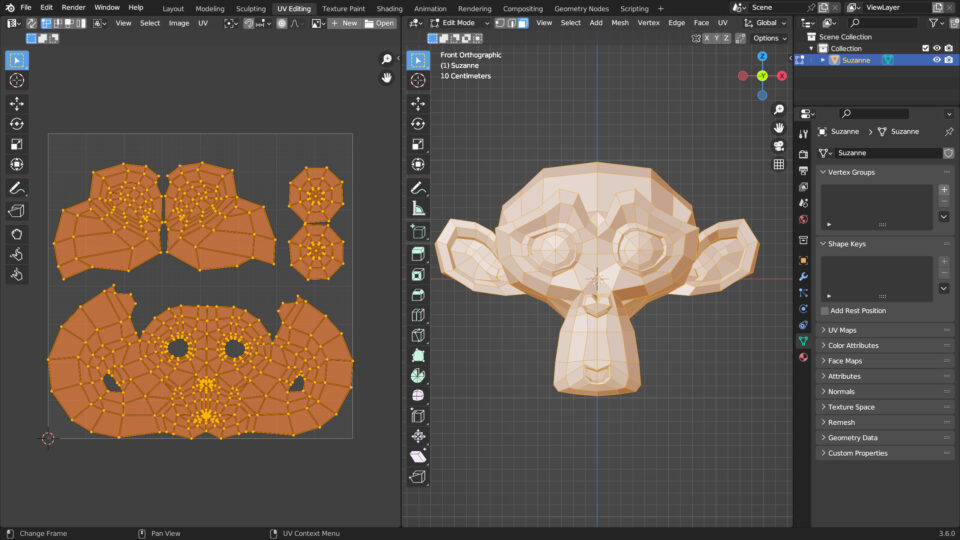This screenshot has height=540, width=960.
Task: Click the zoom magnifier in the UV editor
Action: click(386, 59)
